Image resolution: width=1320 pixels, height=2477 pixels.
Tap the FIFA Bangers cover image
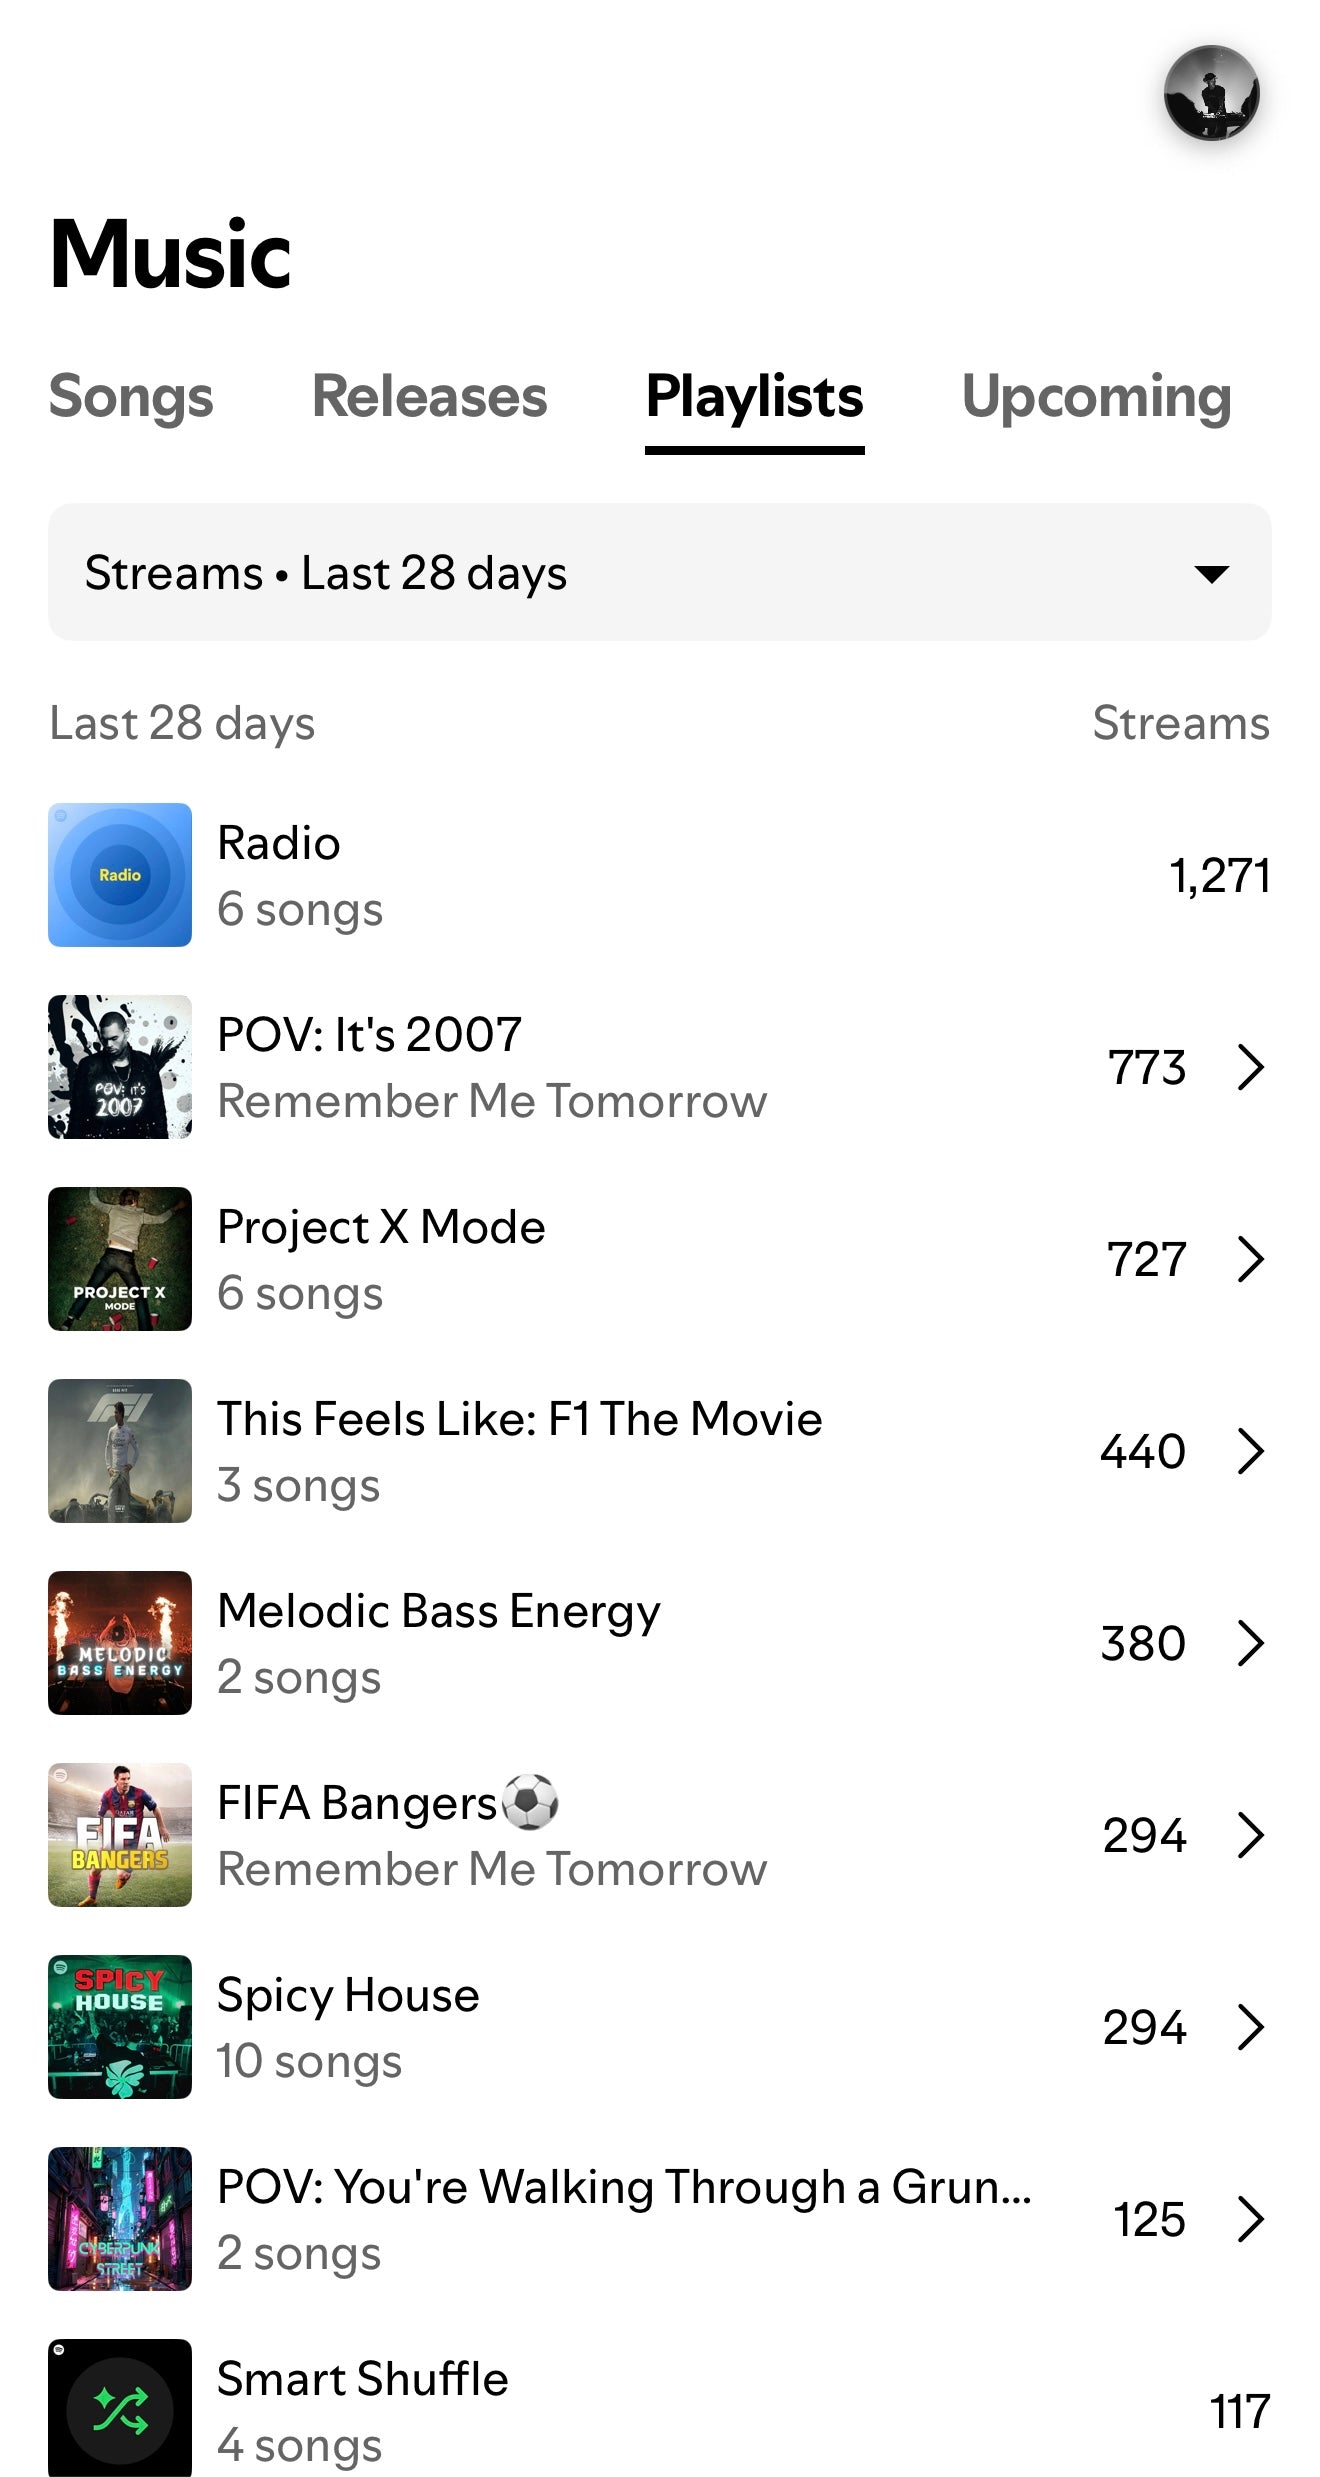pyautogui.click(x=120, y=1835)
